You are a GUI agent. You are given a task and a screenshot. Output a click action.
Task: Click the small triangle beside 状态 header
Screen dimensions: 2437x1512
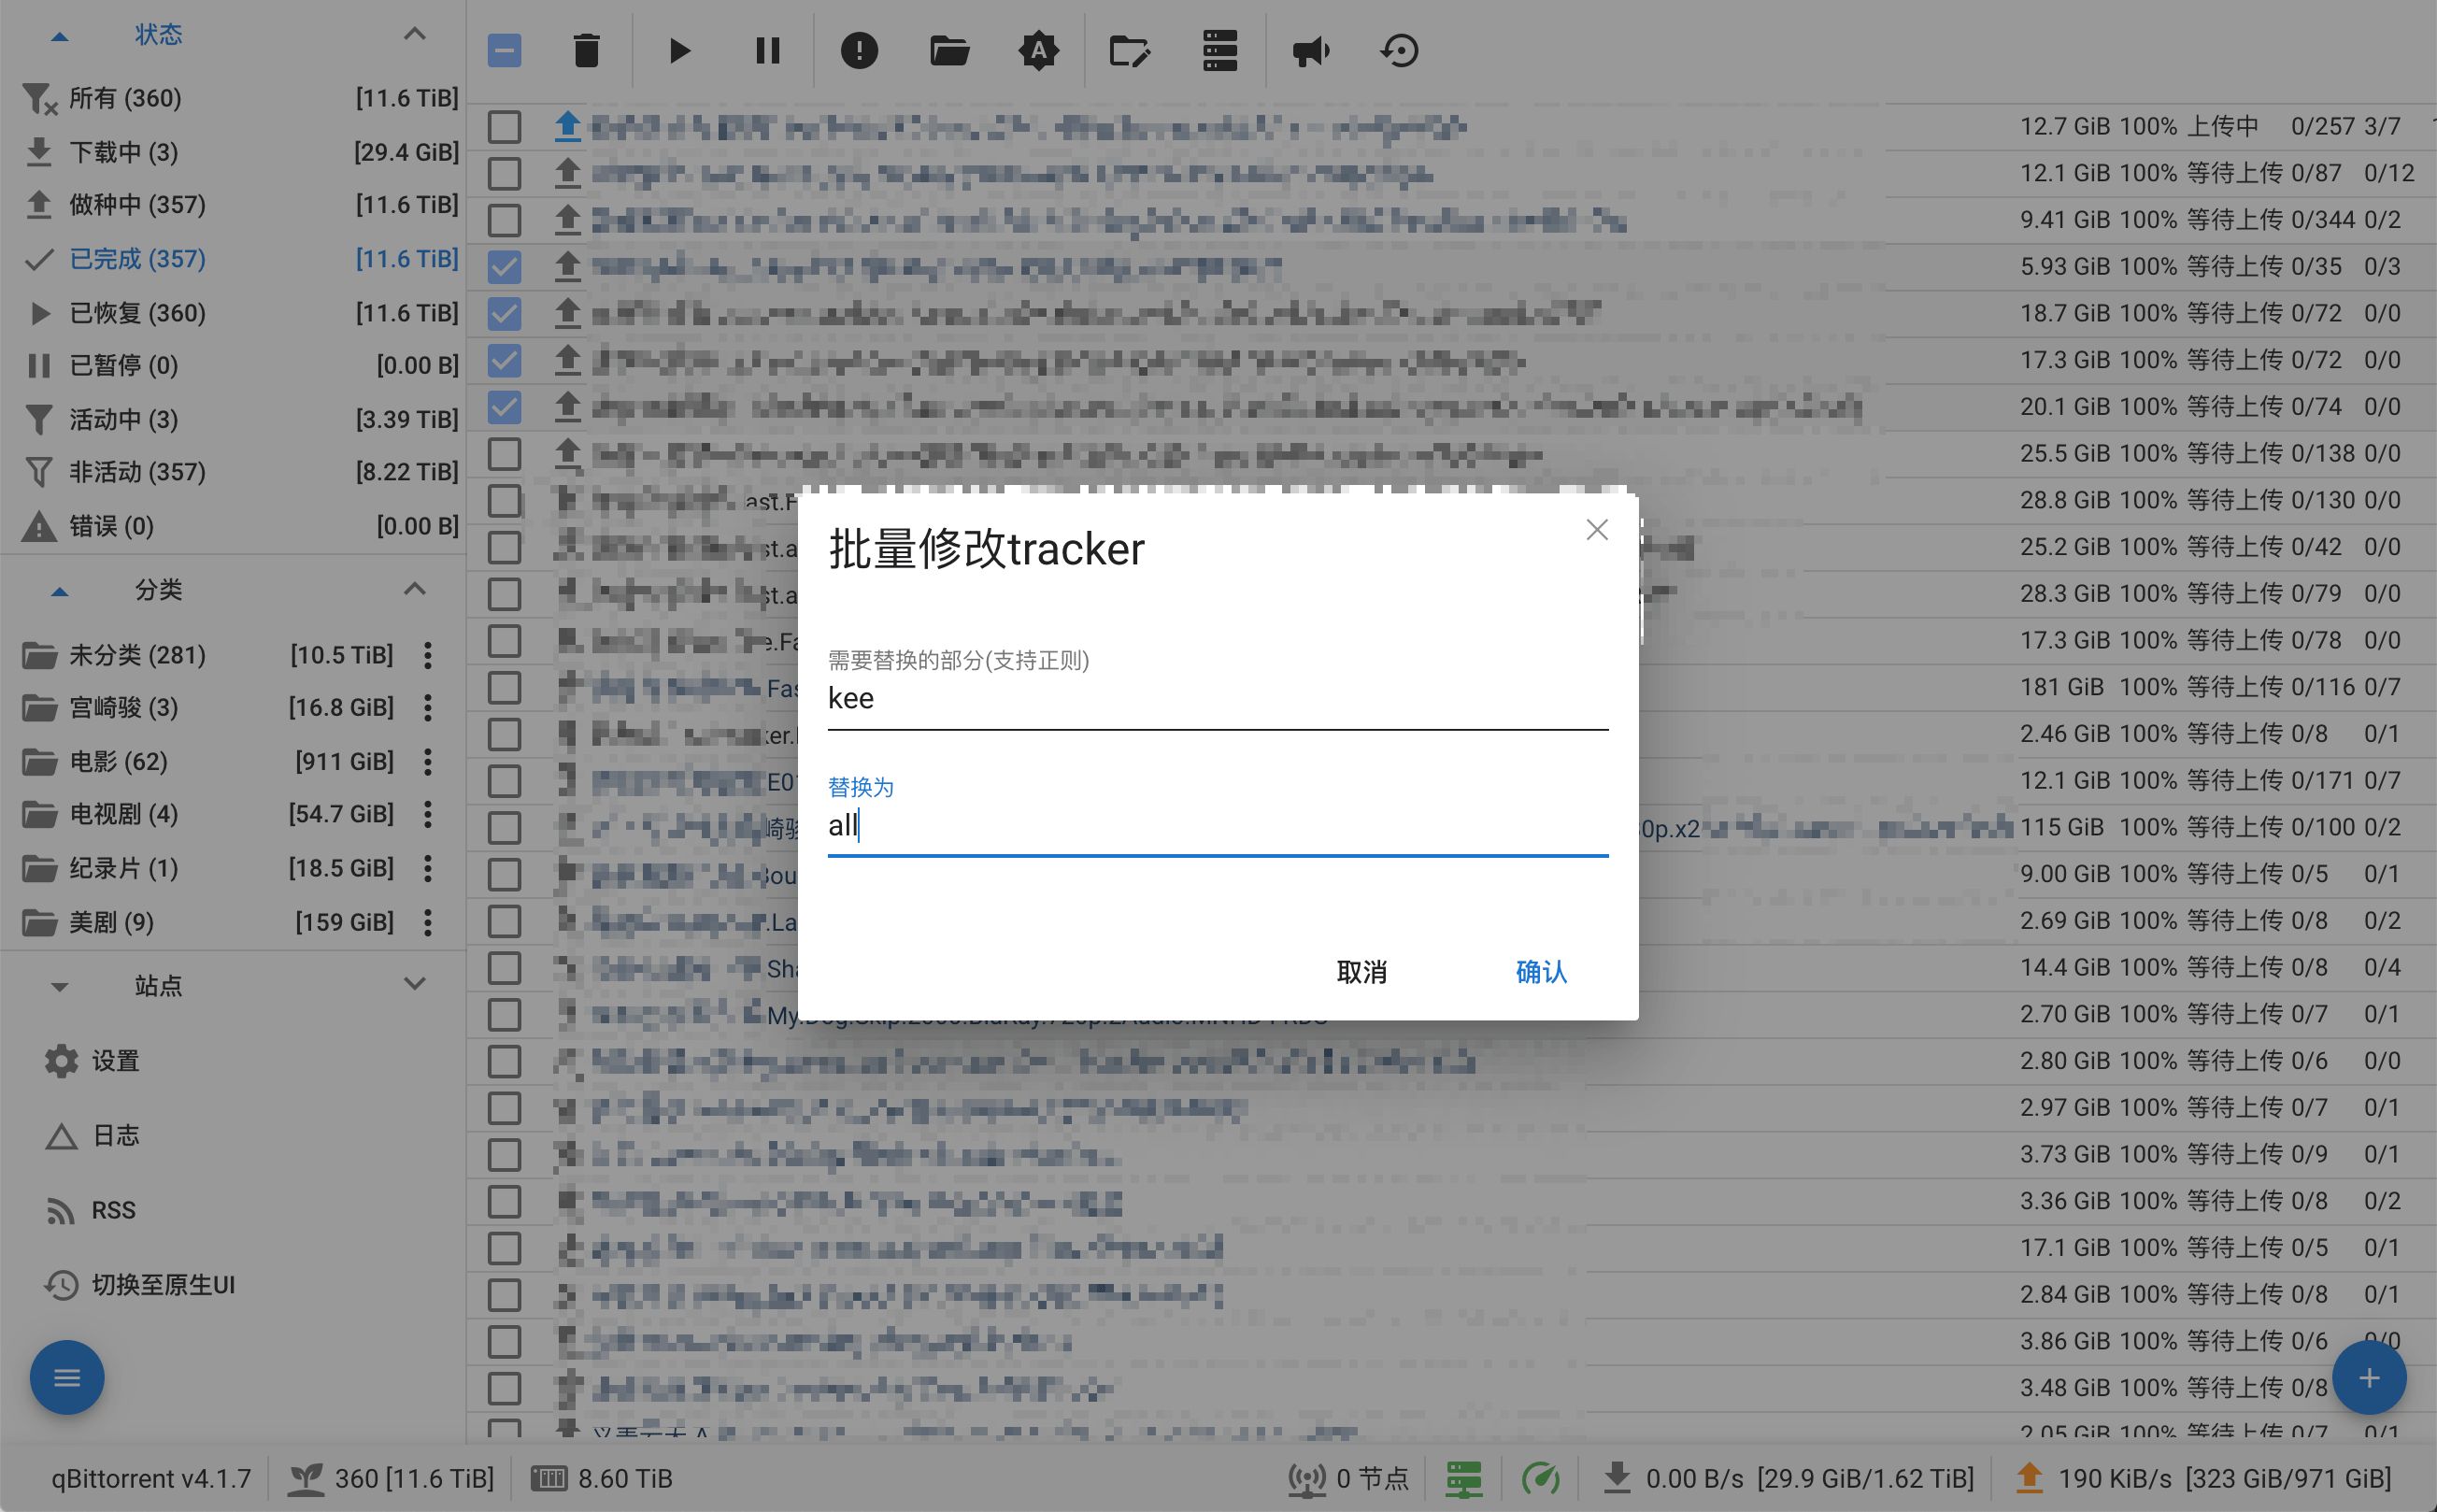(x=60, y=37)
